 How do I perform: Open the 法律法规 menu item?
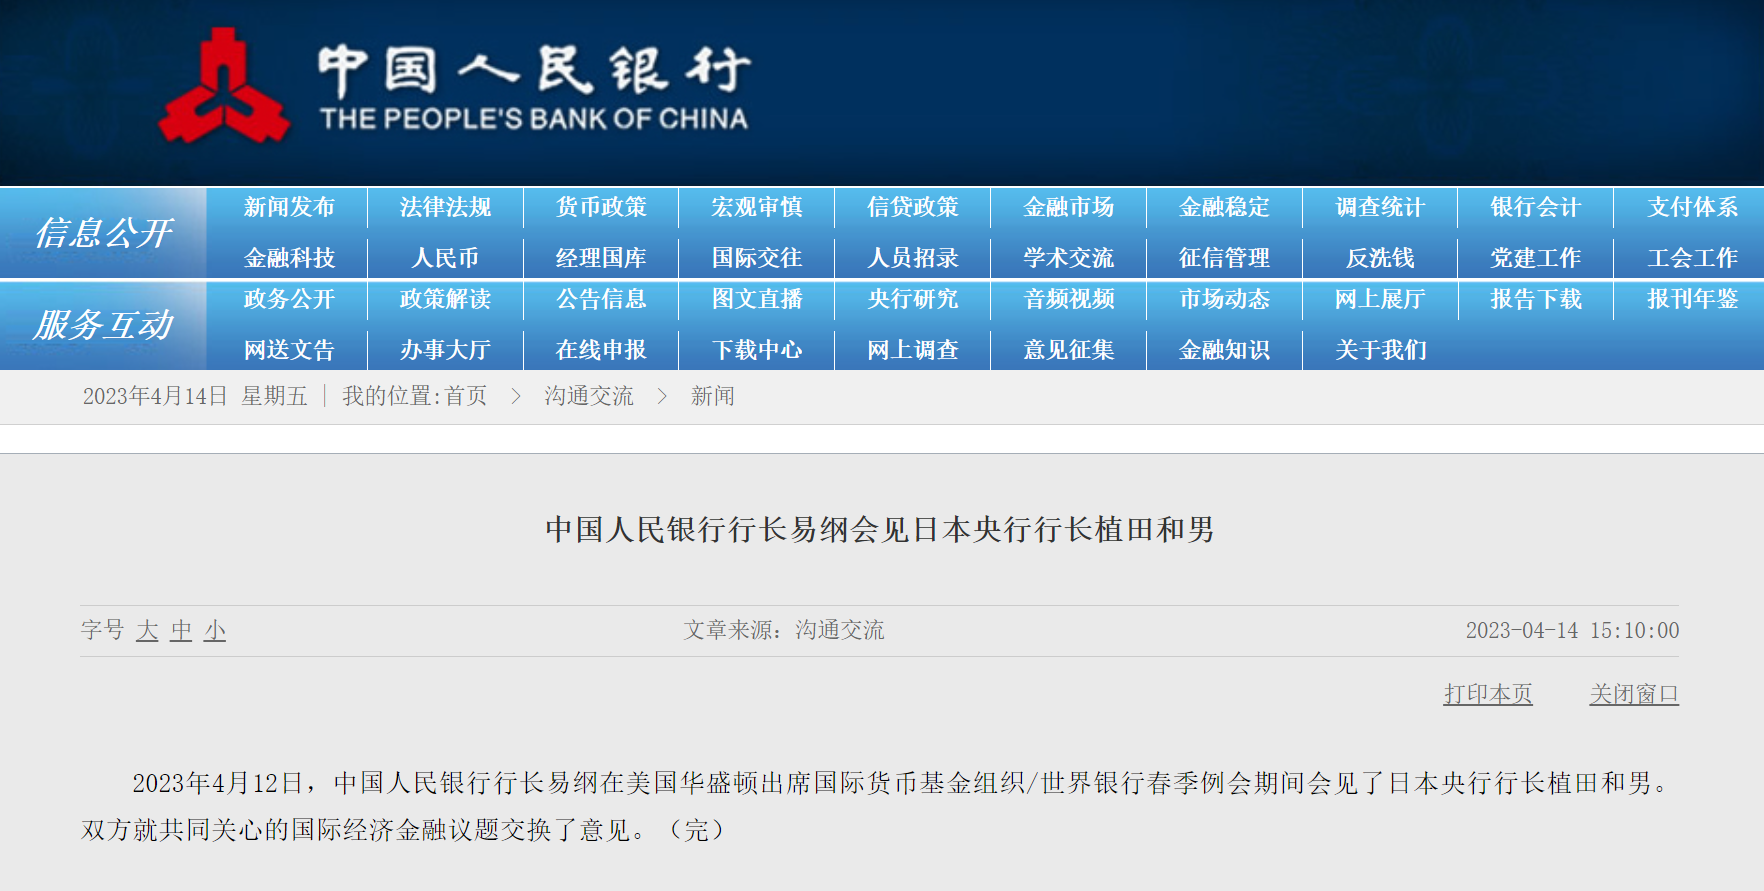point(445,207)
